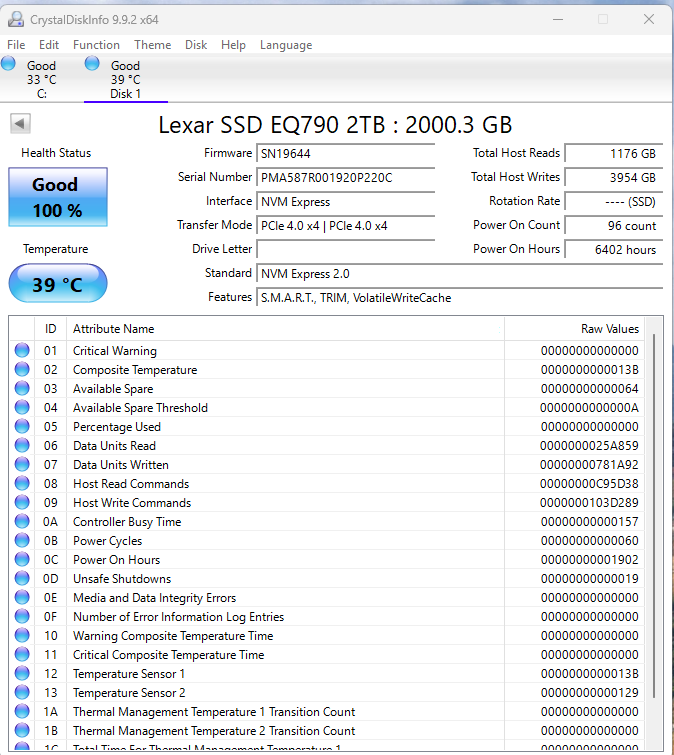Open the Theme menu

[x=153, y=45]
